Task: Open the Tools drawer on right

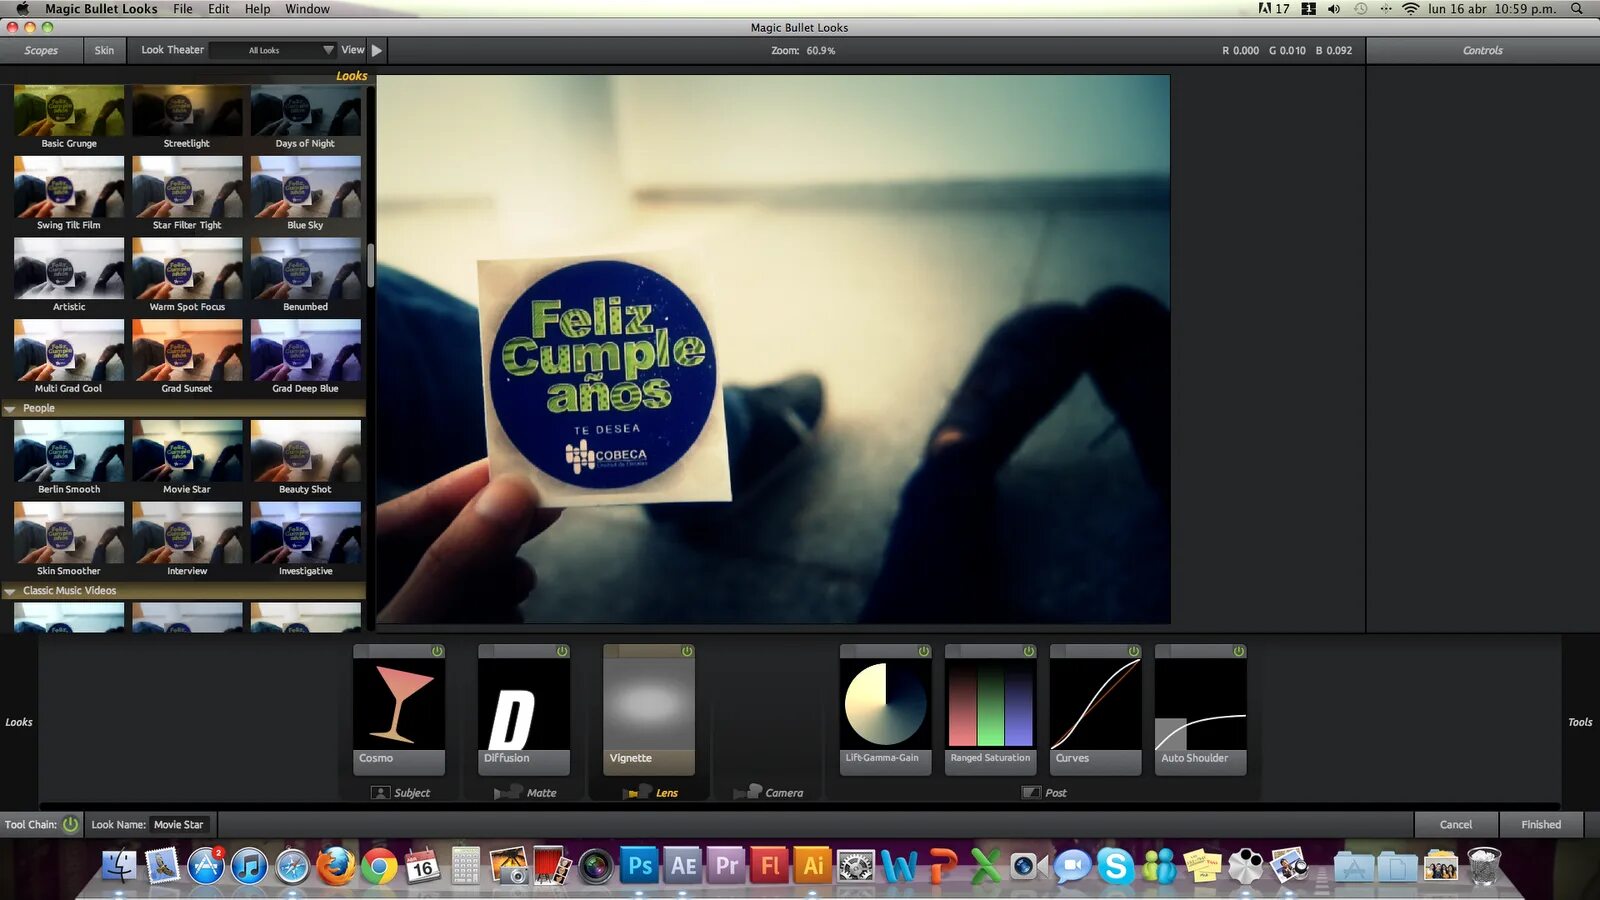Action: click(1580, 722)
